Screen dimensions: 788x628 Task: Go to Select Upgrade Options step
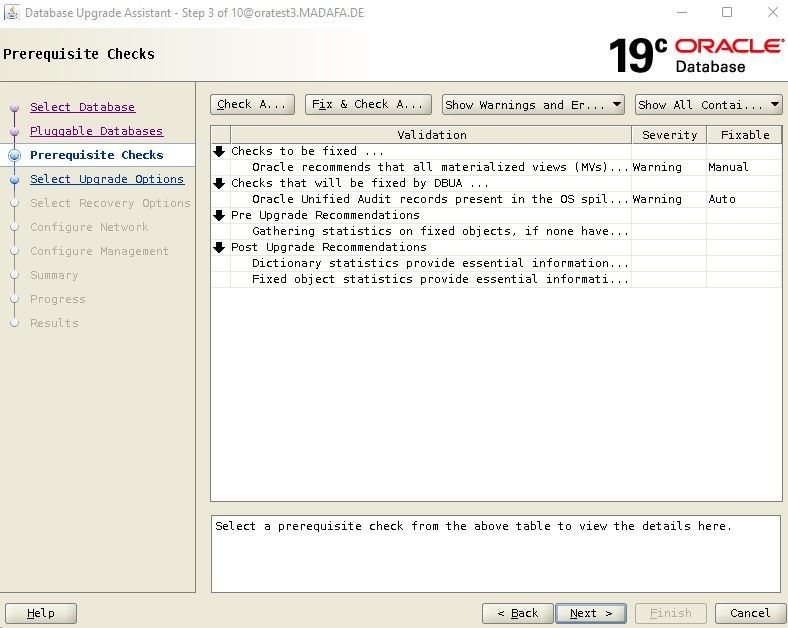107,179
